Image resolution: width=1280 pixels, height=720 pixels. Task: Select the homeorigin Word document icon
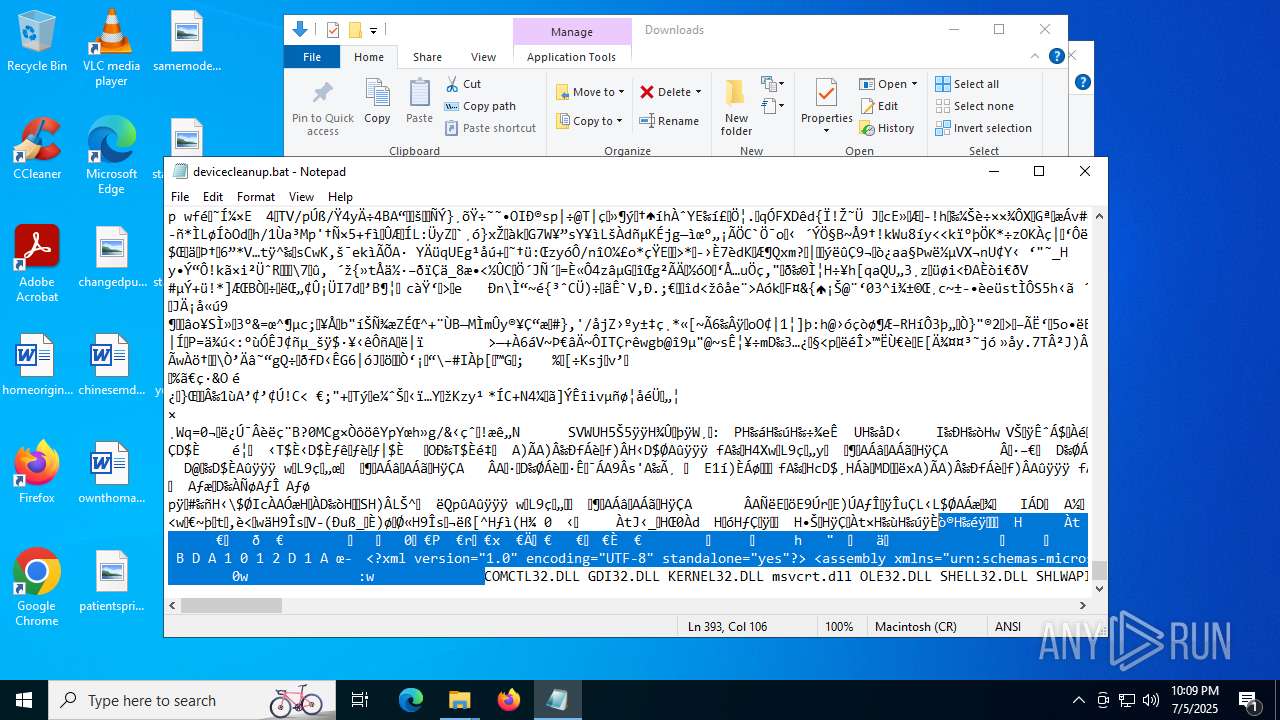35,365
